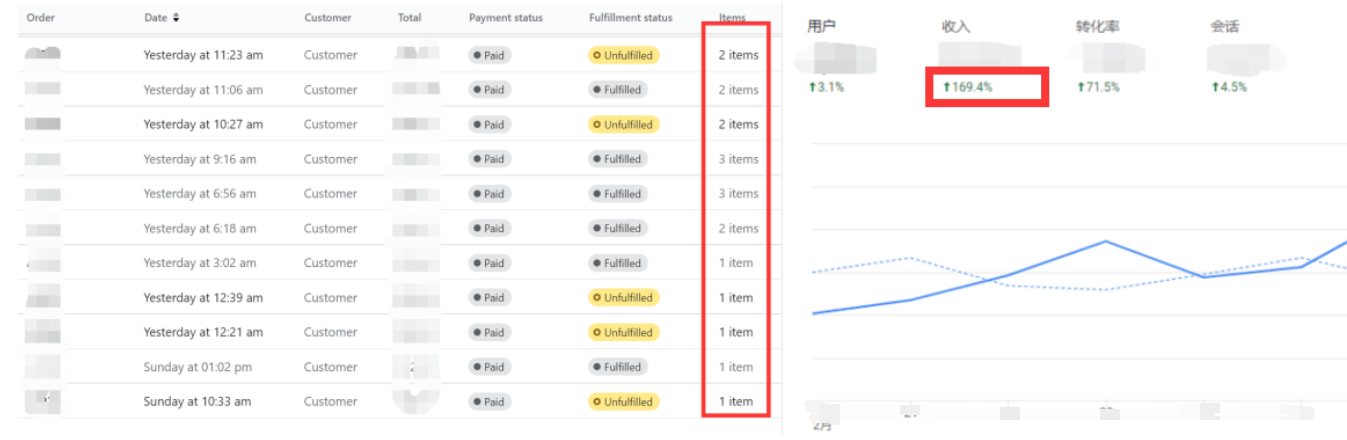1347x440 pixels.
Task: Click the Customer column header
Action: 328,18
